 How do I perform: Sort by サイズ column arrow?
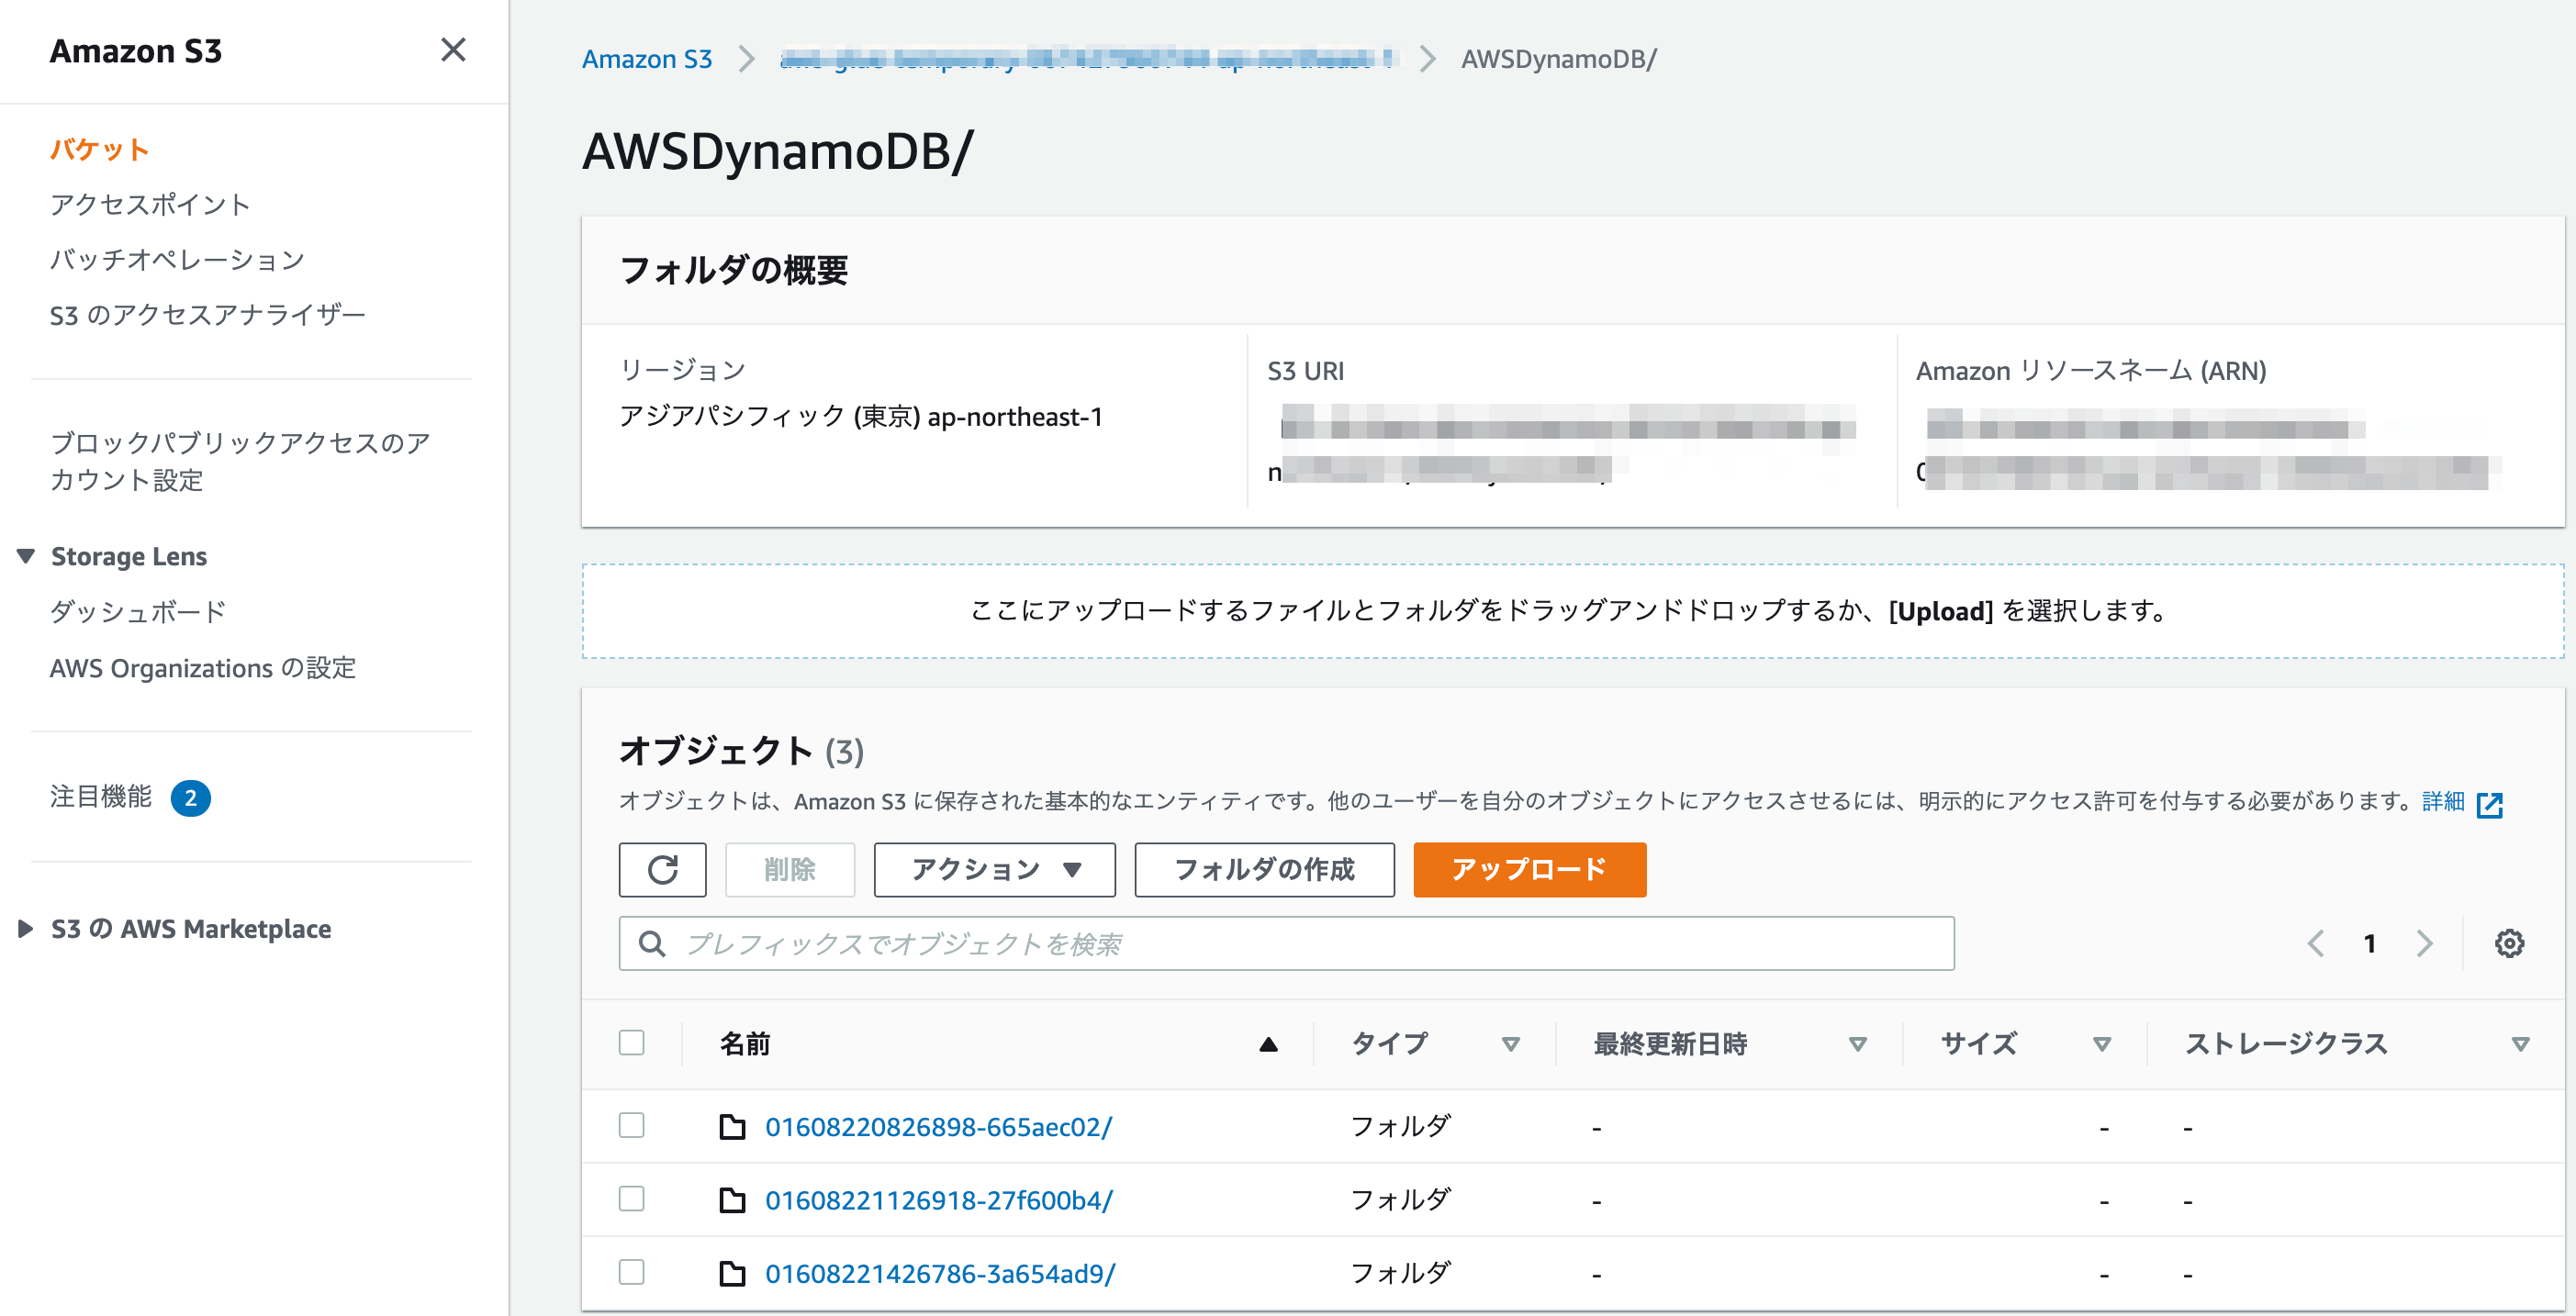(2101, 1044)
